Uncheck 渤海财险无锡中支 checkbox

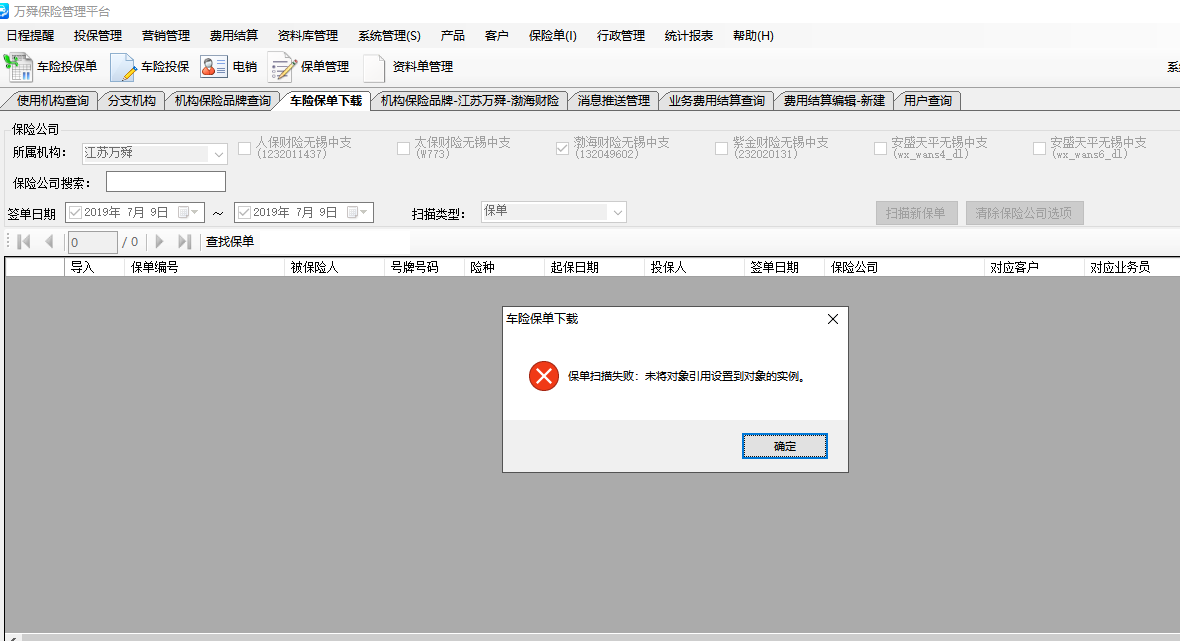tap(562, 149)
